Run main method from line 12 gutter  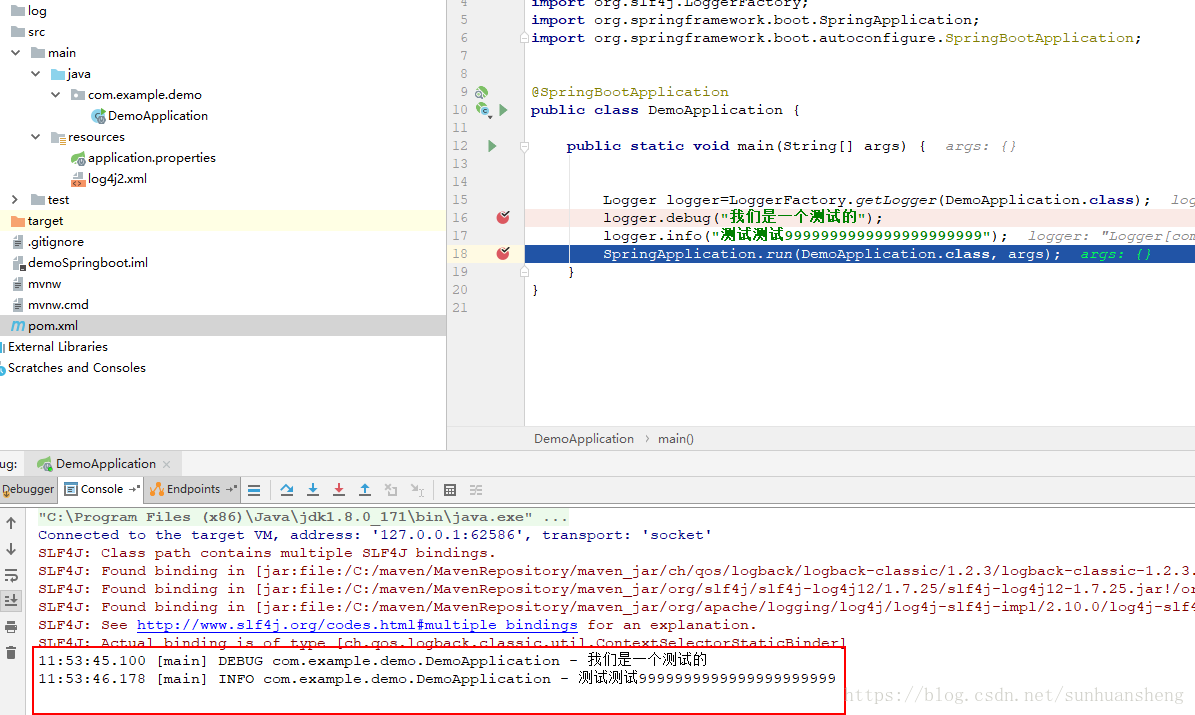pyautogui.click(x=492, y=146)
